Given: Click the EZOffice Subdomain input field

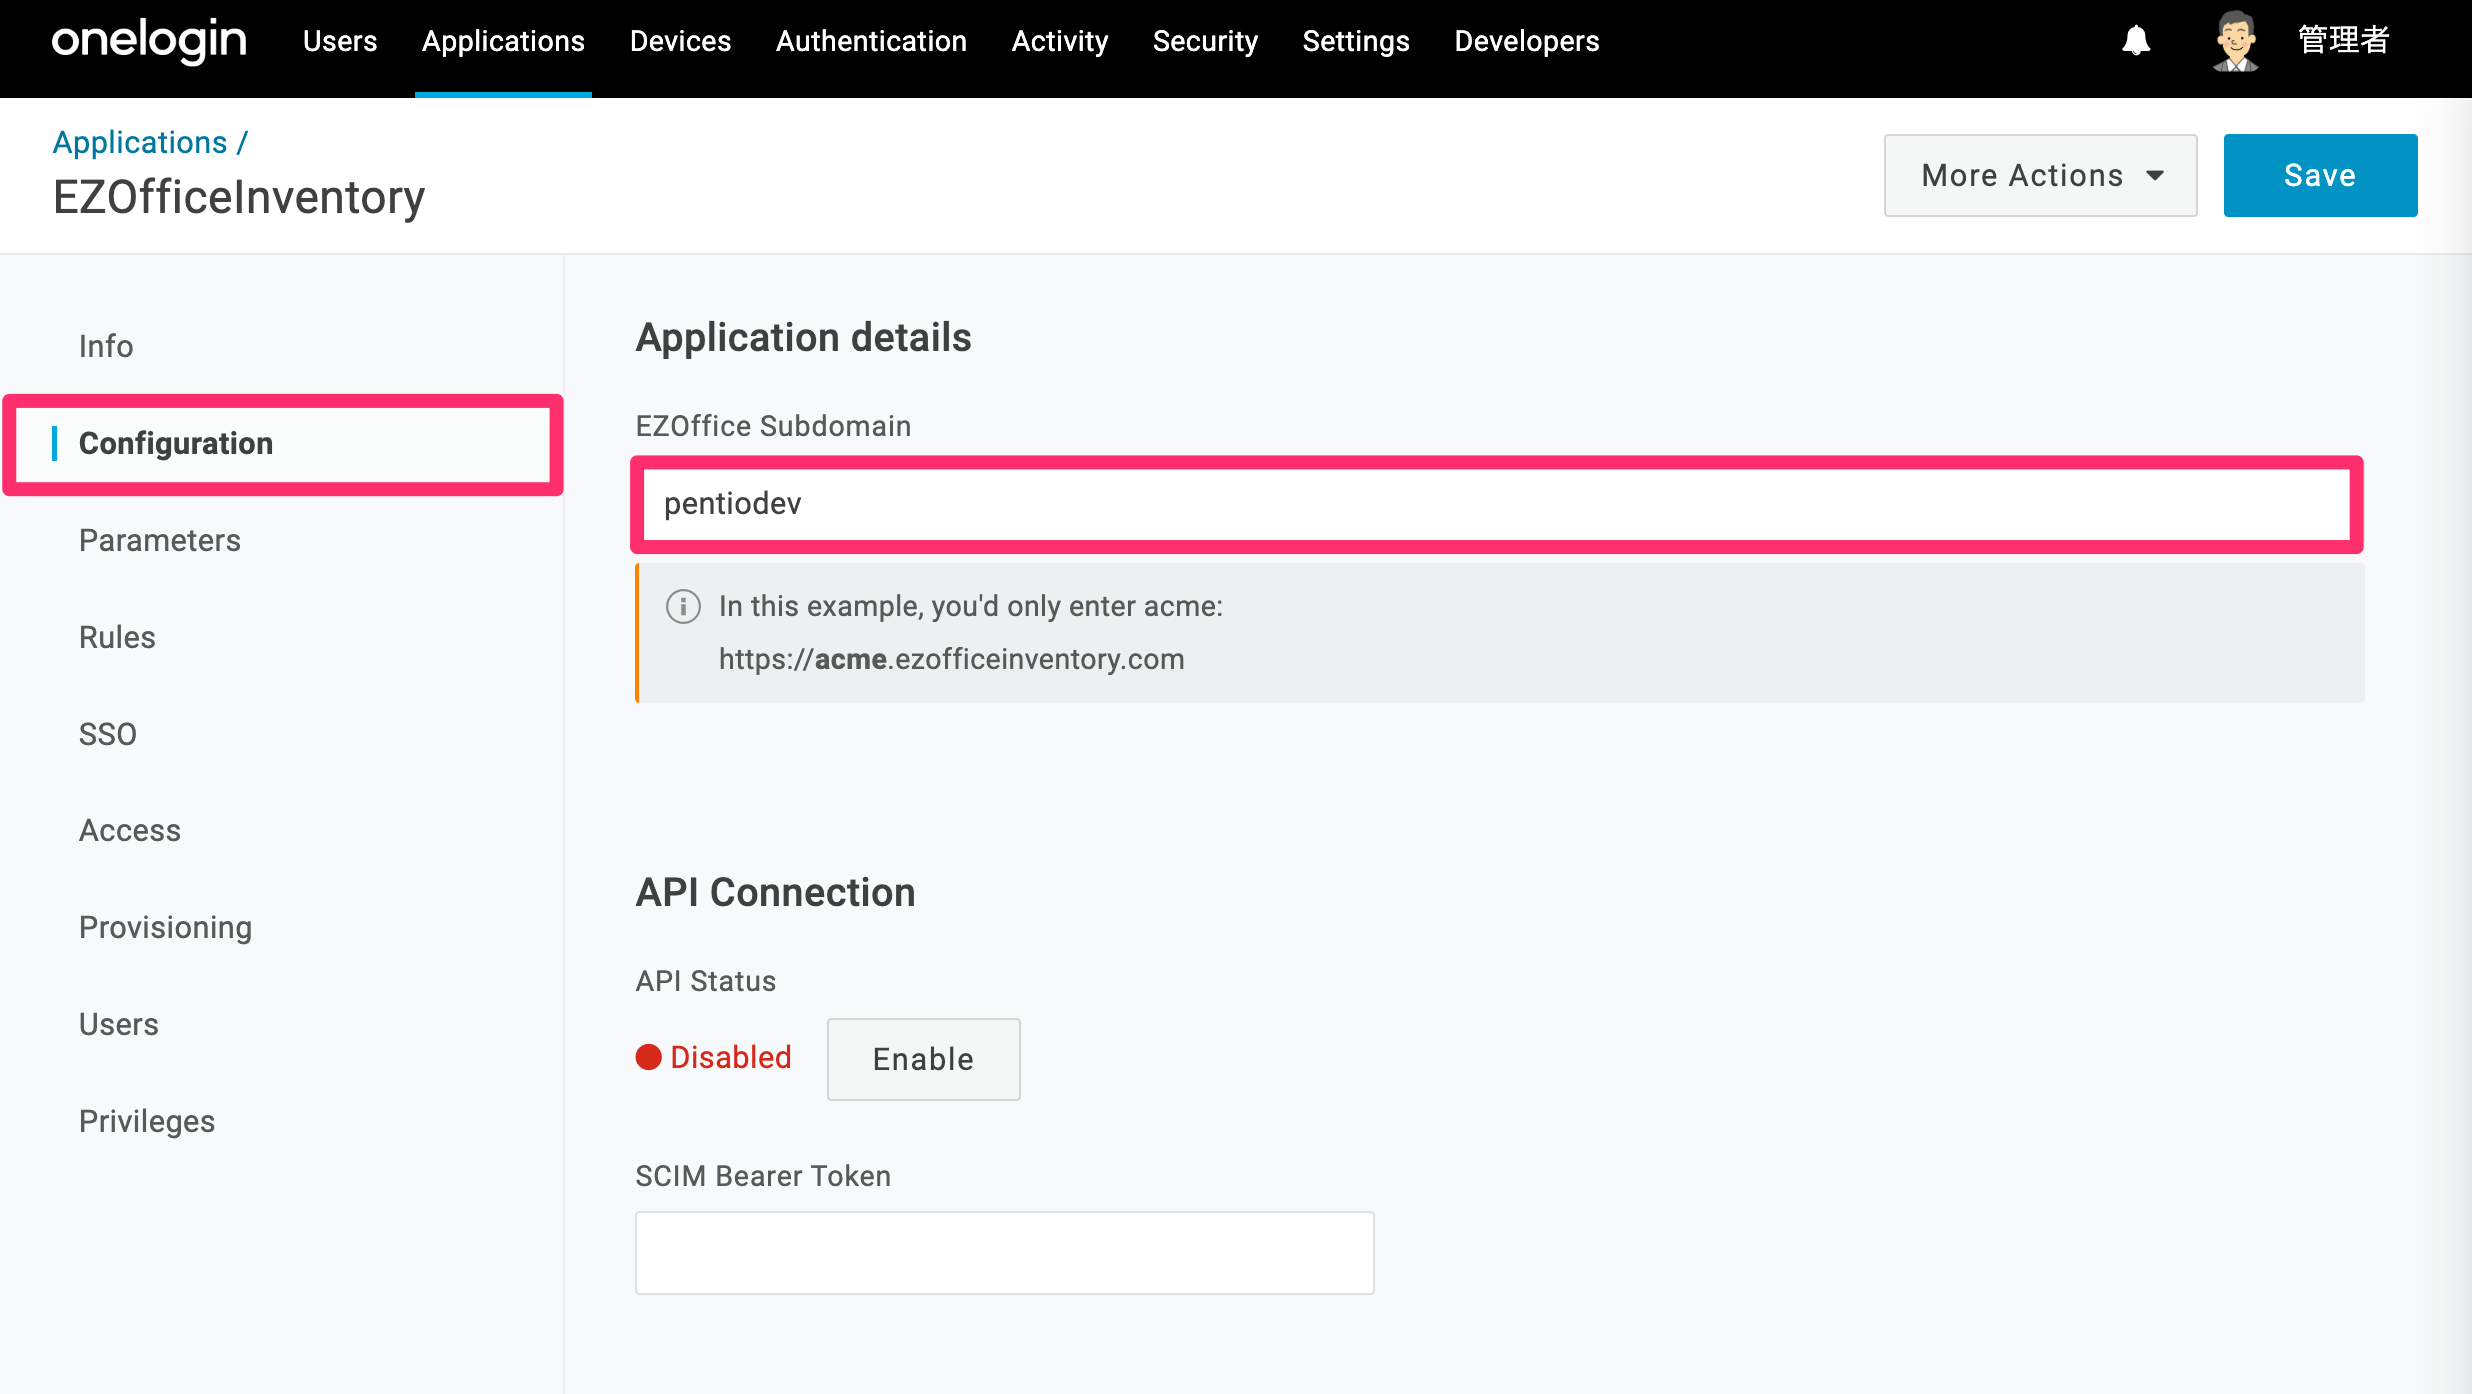Looking at the screenshot, I should click(1497, 504).
